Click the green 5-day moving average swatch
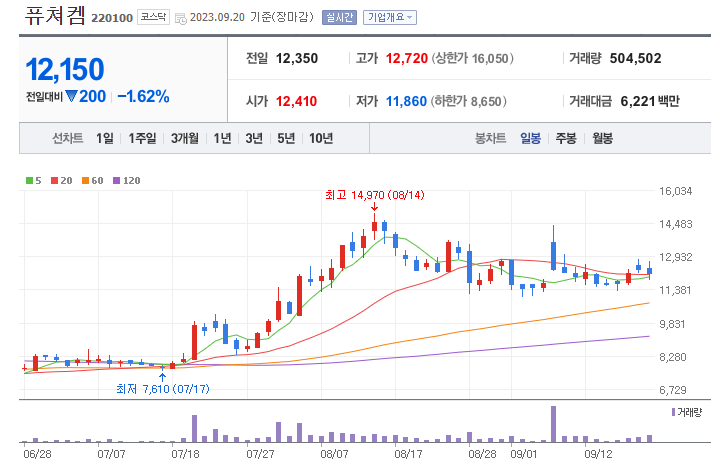Screen dimensions: 711x475 (29, 180)
